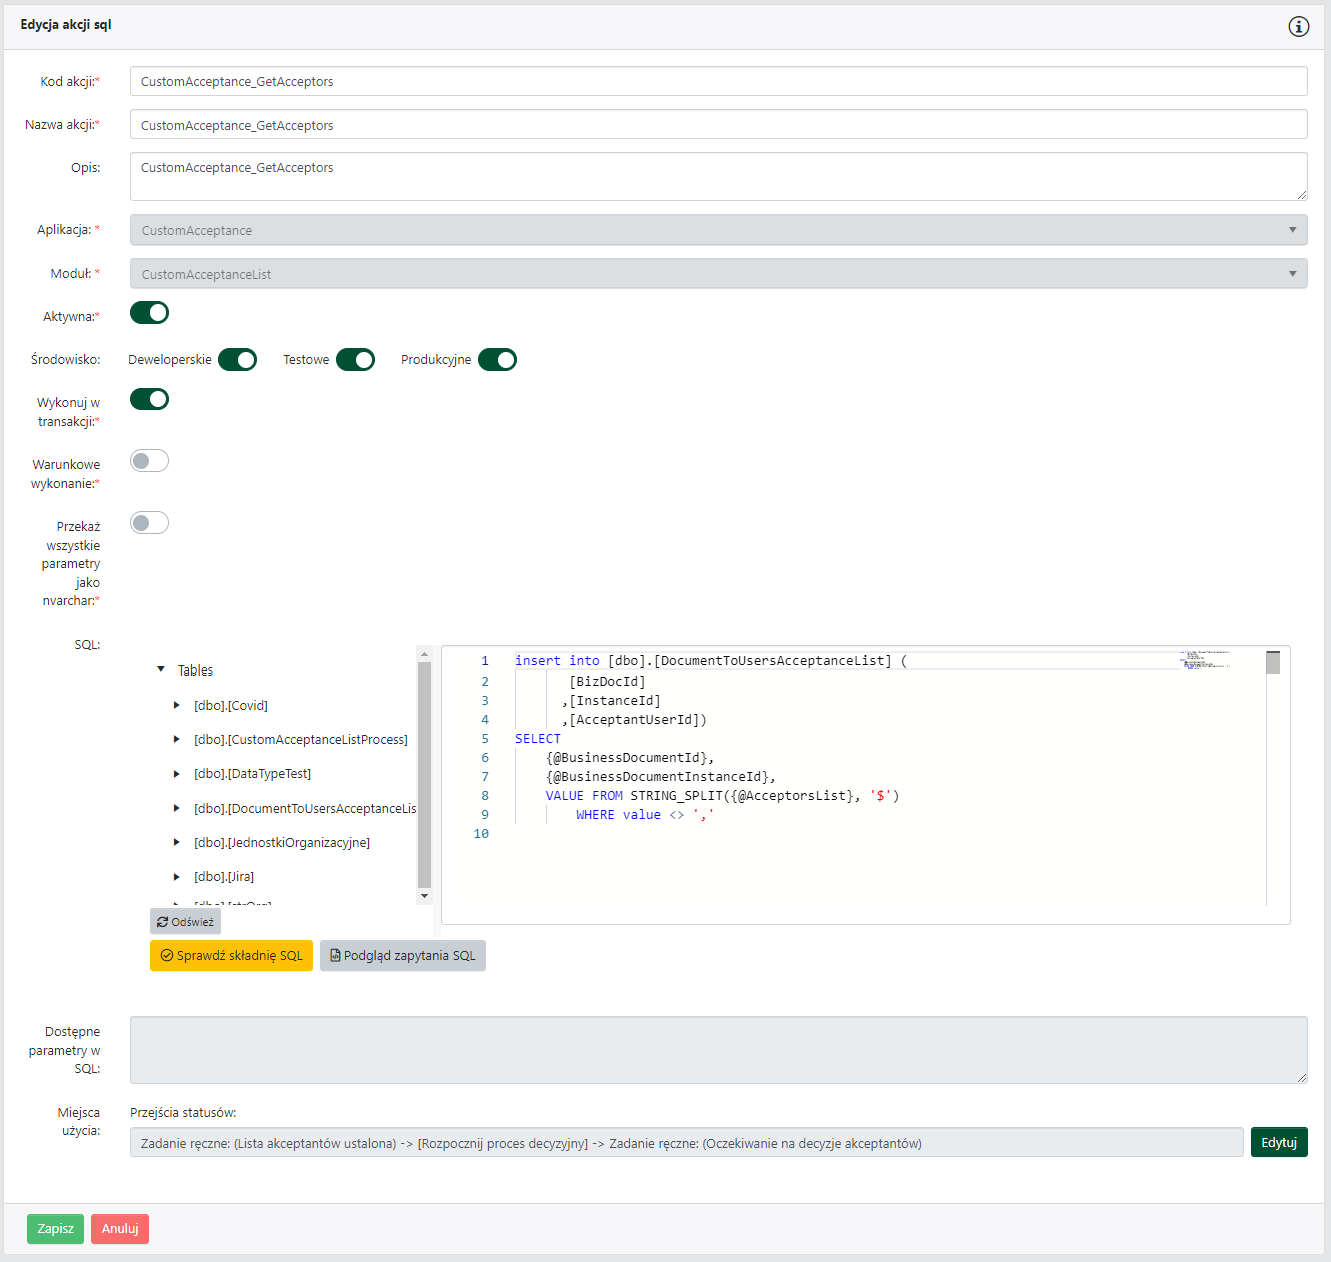
Task: Enable passing all parameters as nvarchar
Action: tap(149, 522)
